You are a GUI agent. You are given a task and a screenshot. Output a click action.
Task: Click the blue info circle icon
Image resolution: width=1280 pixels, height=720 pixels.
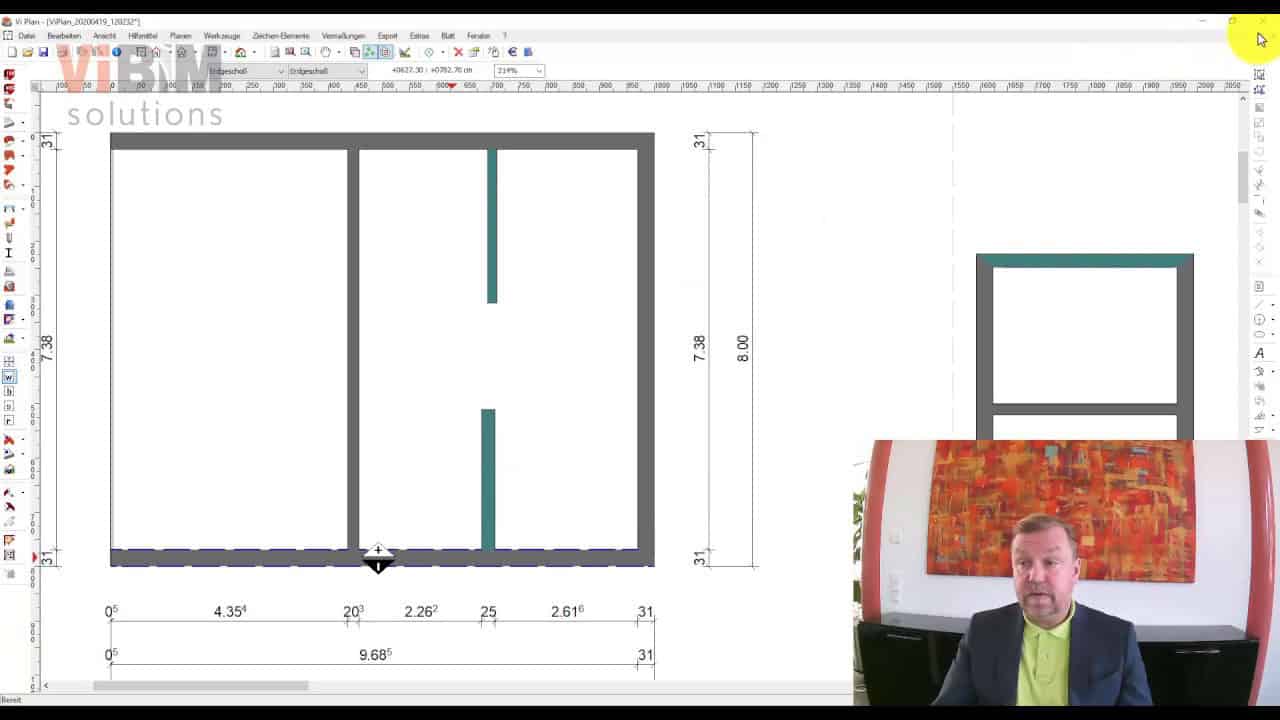pos(116,52)
